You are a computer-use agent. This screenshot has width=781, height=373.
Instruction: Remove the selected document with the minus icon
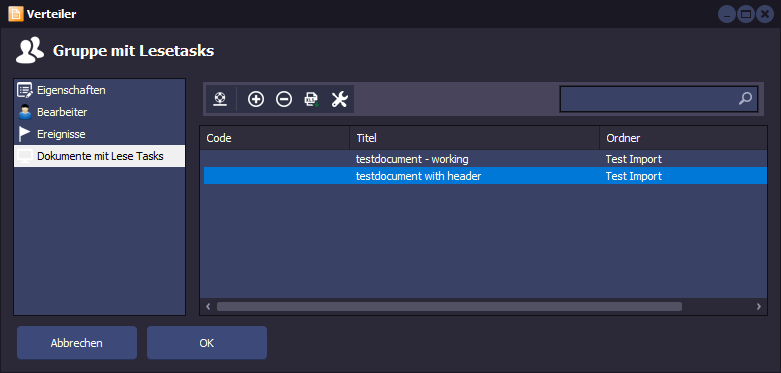click(284, 99)
